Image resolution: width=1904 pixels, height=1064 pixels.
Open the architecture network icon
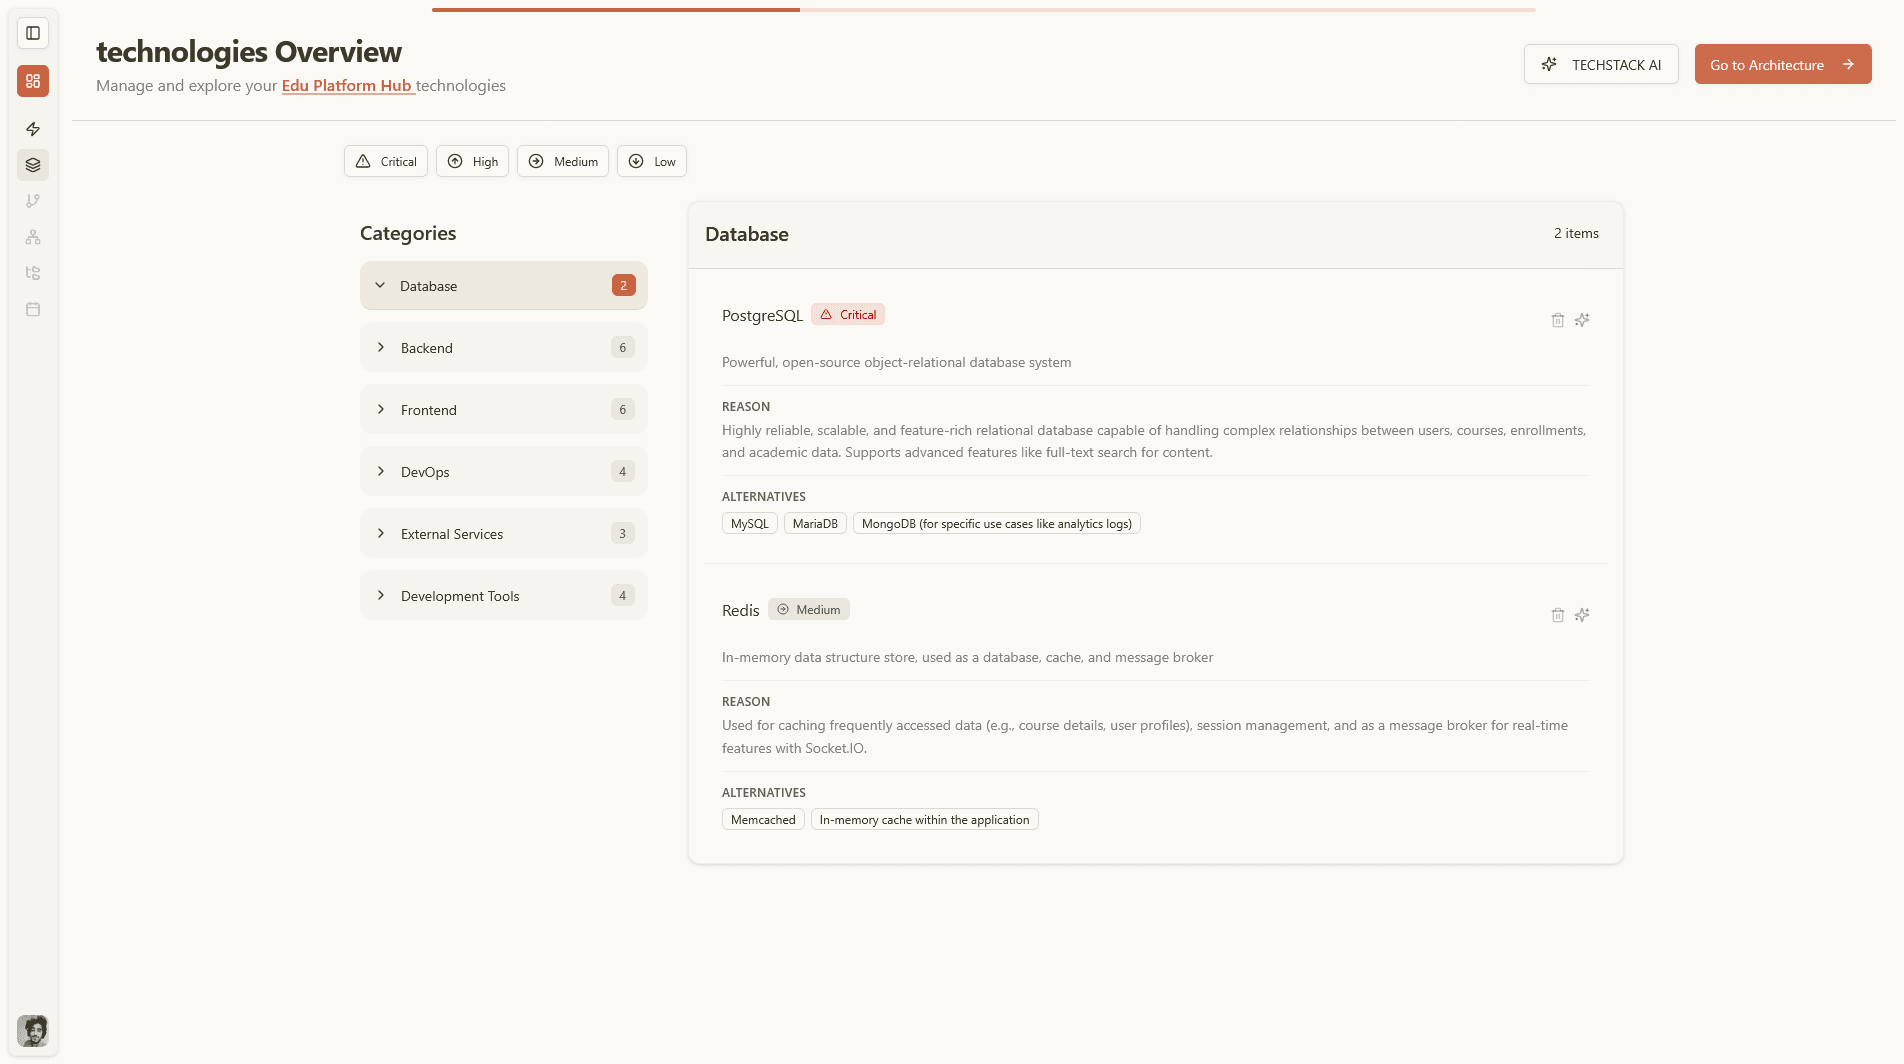coord(33,237)
